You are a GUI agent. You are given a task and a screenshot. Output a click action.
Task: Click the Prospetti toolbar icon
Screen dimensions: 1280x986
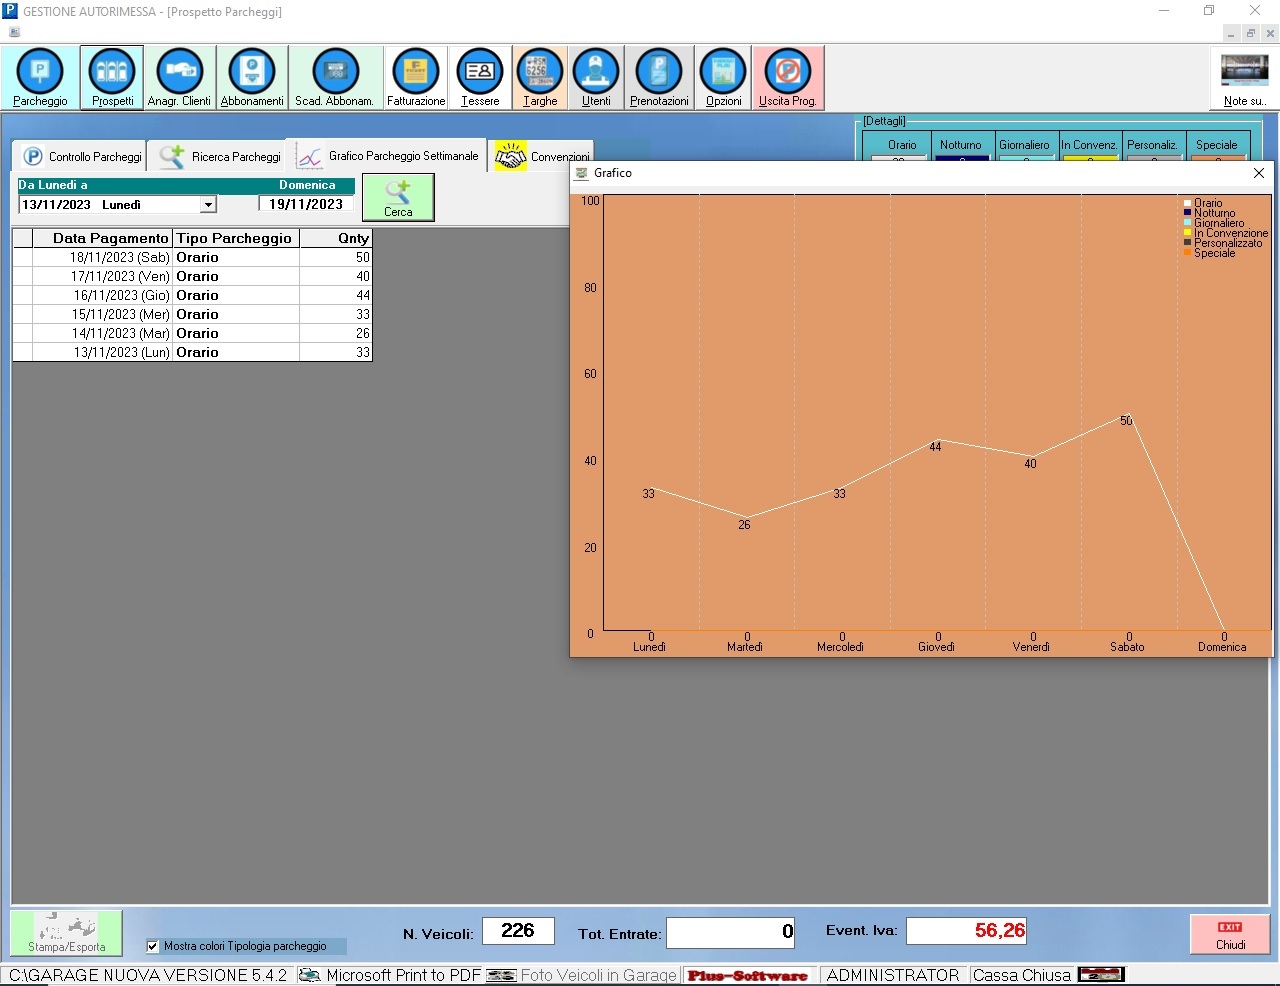tap(112, 77)
